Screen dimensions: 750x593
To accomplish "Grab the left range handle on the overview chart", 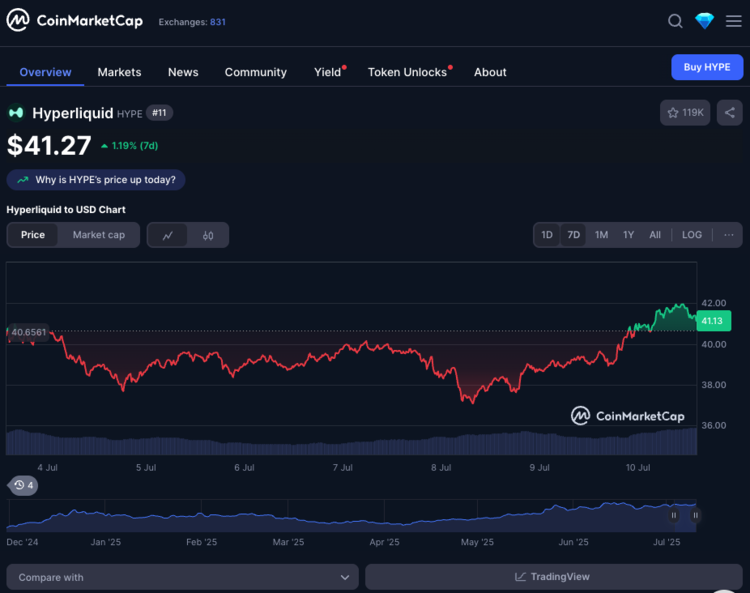I will [673, 516].
